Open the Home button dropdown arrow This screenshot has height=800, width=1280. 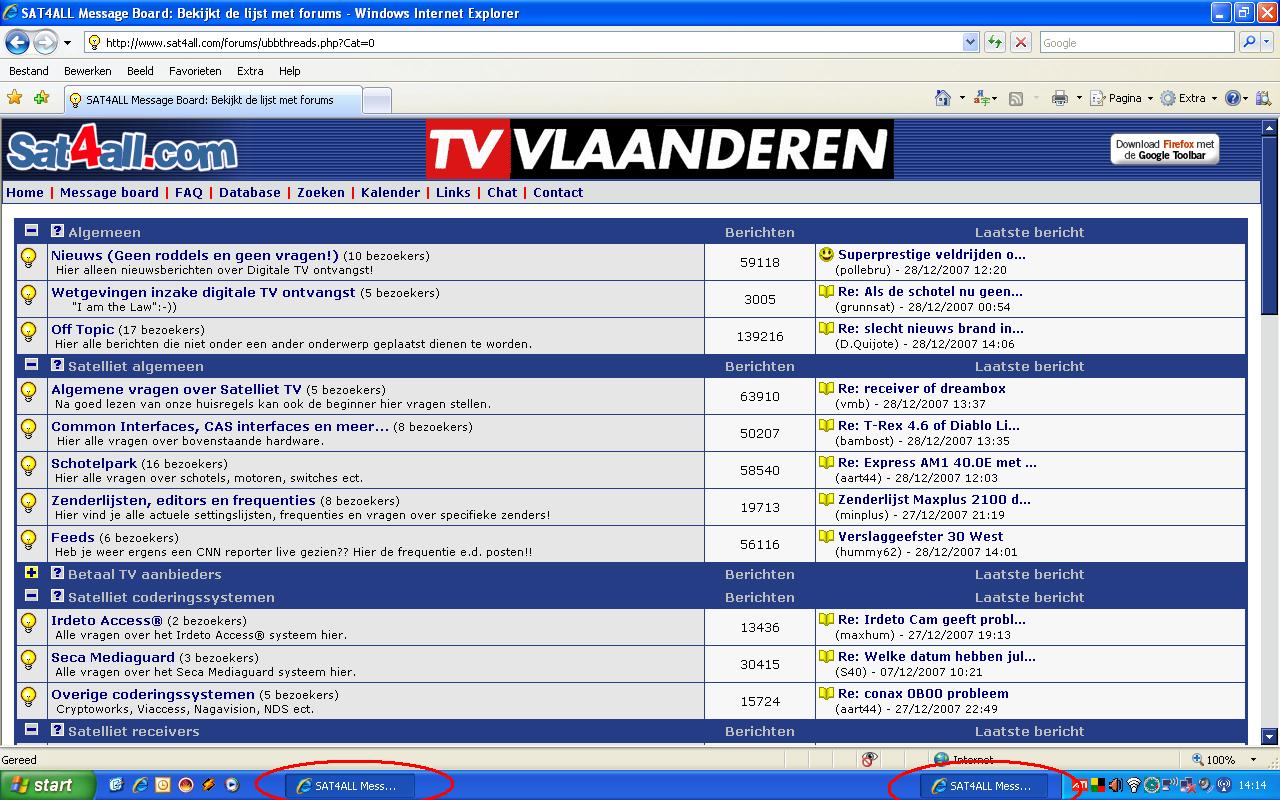point(962,98)
